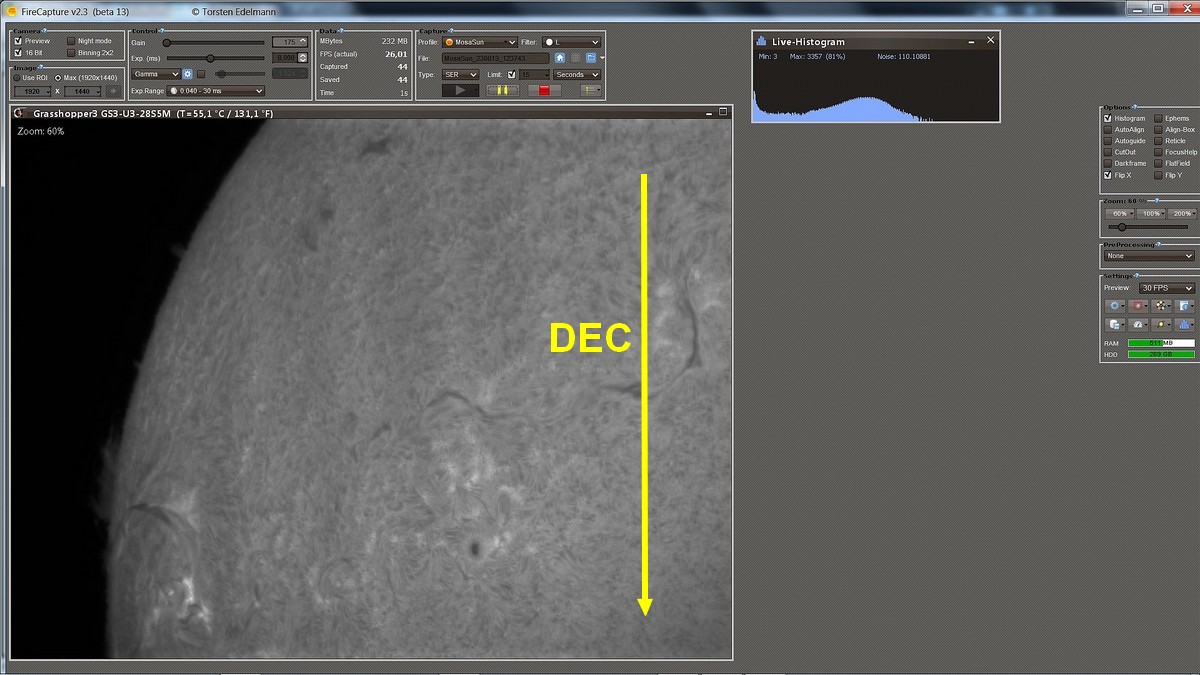Viewport: 1200px width, 675px height.
Task: Click the Data panel help icon
Action: point(341,31)
